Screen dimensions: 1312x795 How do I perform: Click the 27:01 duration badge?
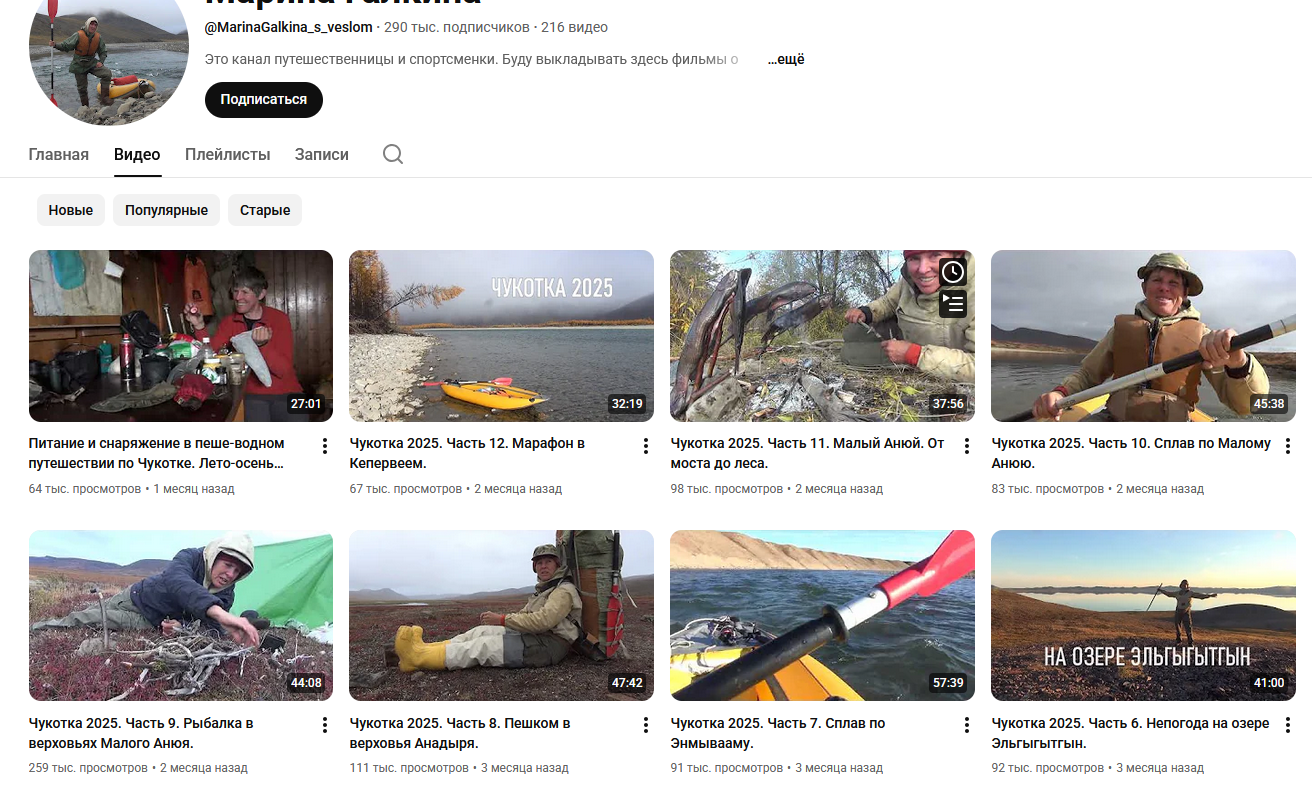[x=306, y=404]
